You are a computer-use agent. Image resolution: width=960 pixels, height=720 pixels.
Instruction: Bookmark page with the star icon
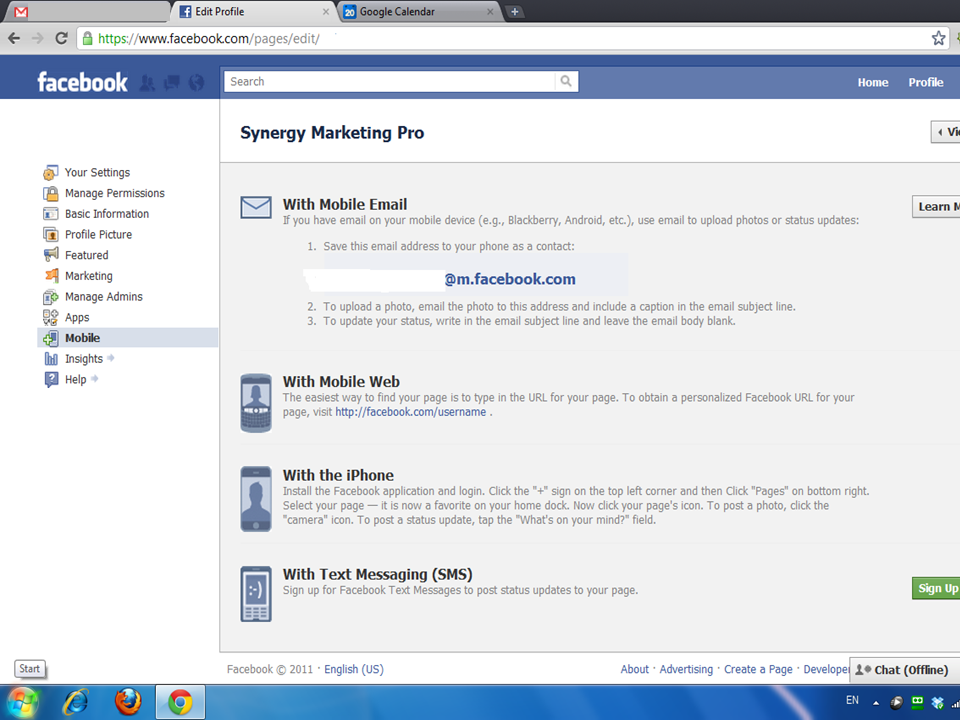click(x=938, y=39)
